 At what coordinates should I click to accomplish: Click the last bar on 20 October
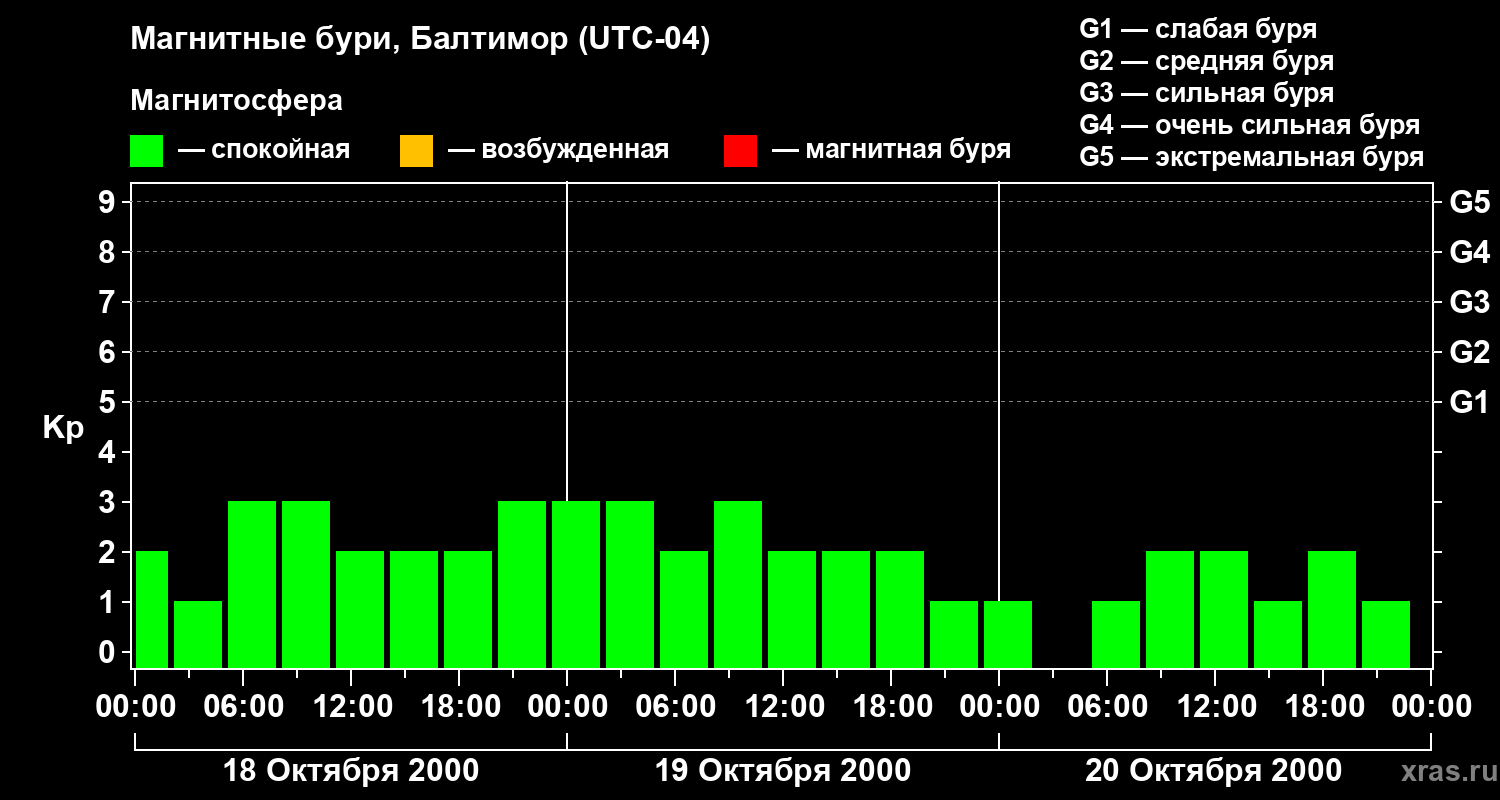pyautogui.click(x=1386, y=634)
